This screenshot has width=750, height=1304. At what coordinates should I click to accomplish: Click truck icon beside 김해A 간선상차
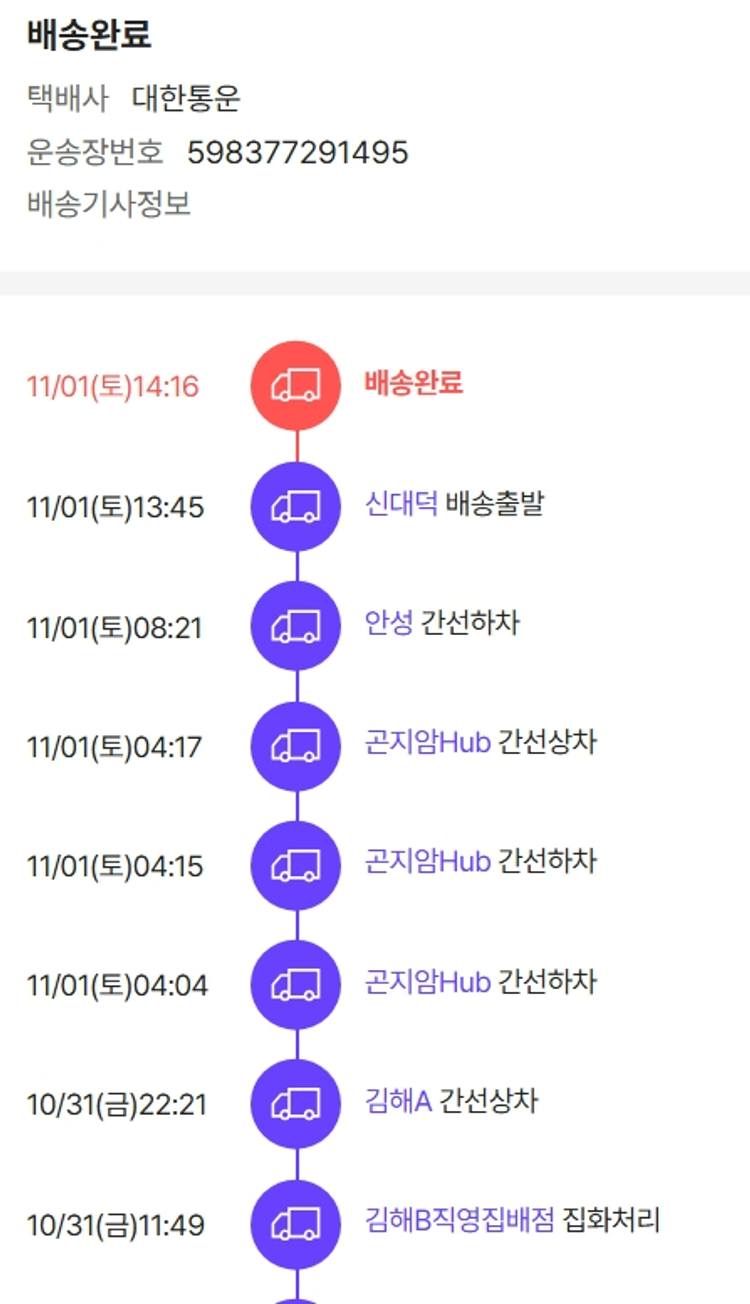[x=296, y=1104]
